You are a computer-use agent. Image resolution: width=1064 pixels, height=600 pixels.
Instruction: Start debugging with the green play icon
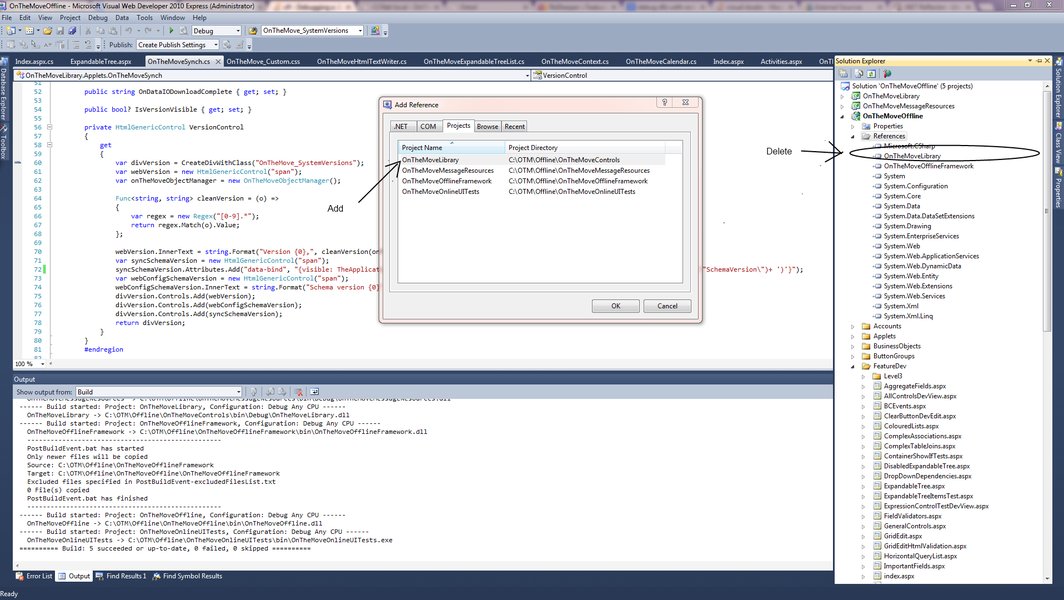click(171, 31)
